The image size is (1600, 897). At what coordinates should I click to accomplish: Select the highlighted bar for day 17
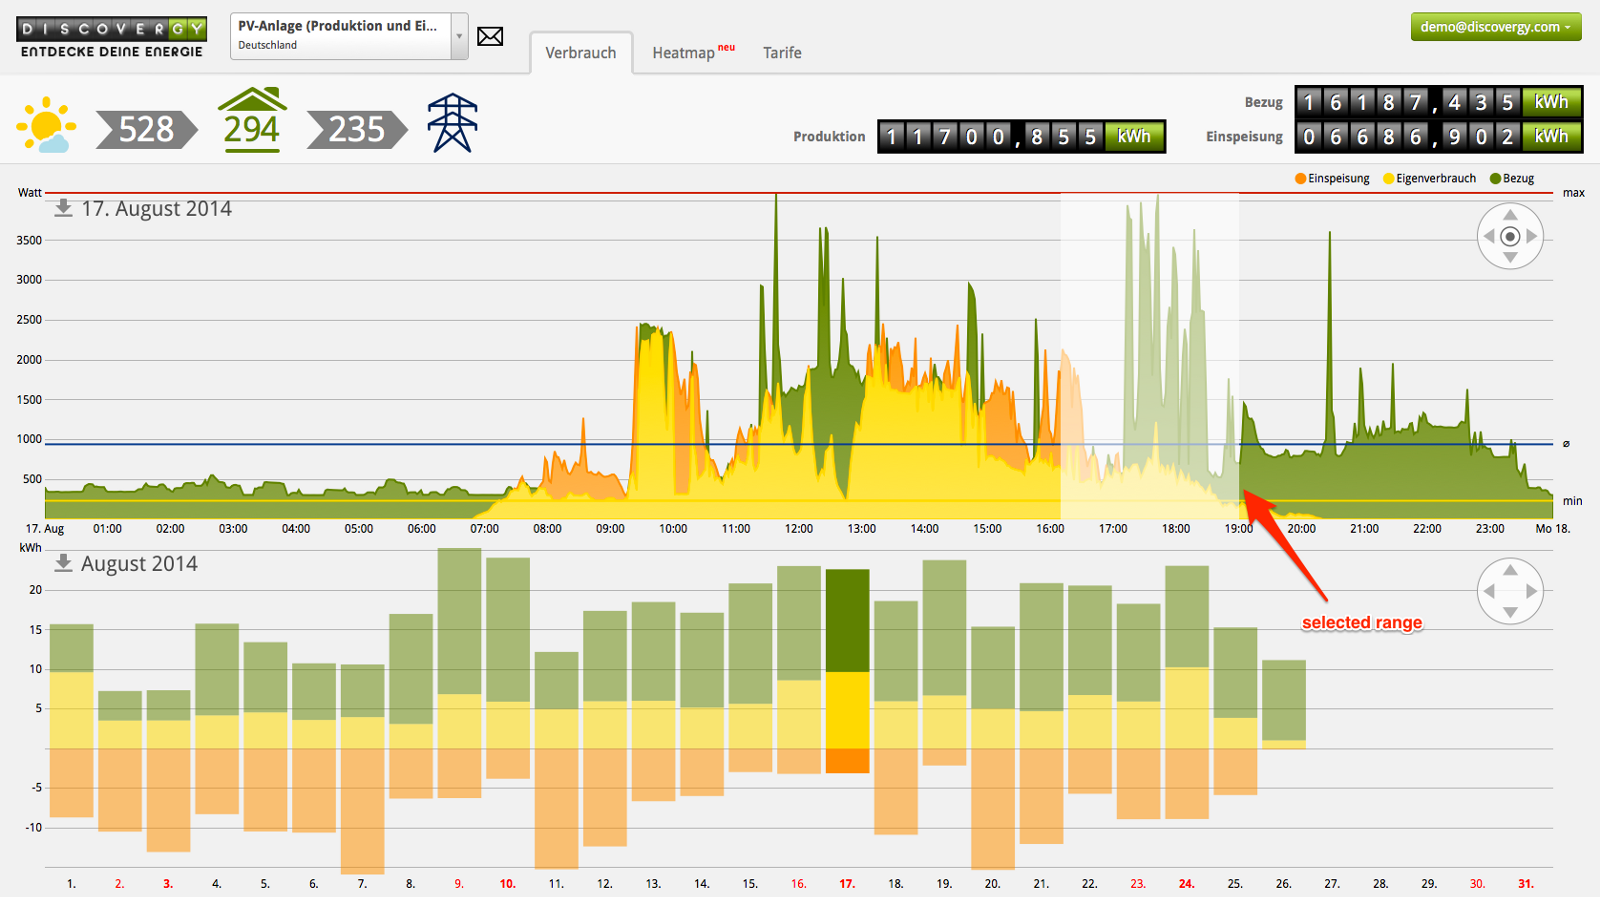tap(847, 670)
